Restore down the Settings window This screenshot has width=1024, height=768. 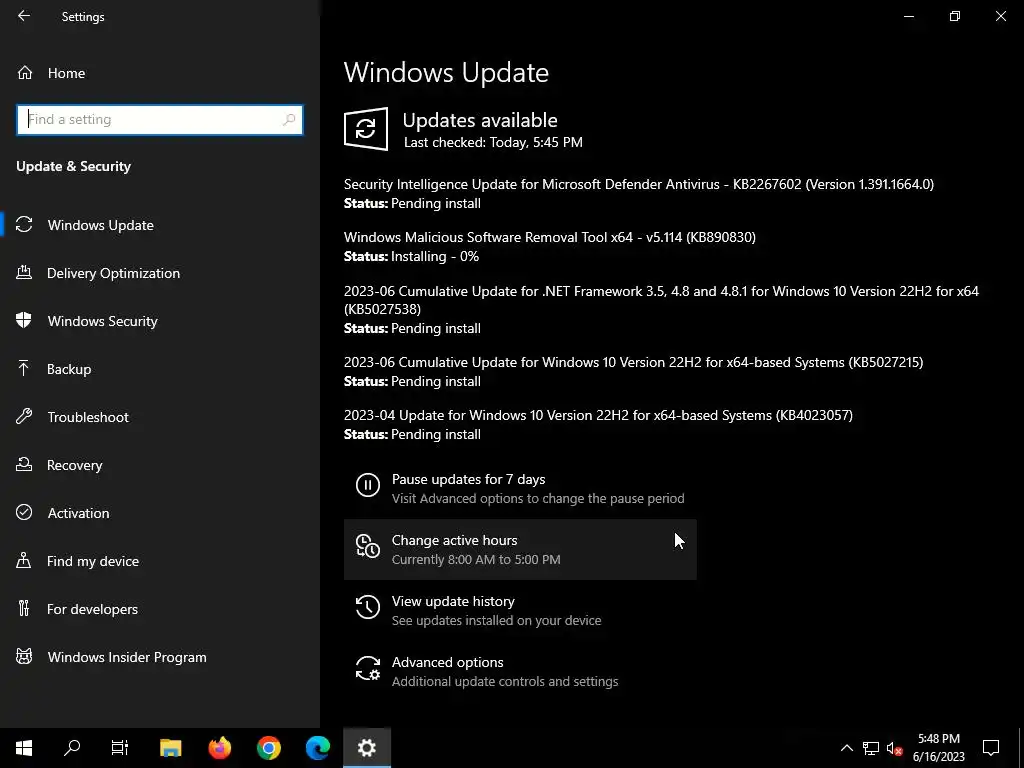click(955, 16)
